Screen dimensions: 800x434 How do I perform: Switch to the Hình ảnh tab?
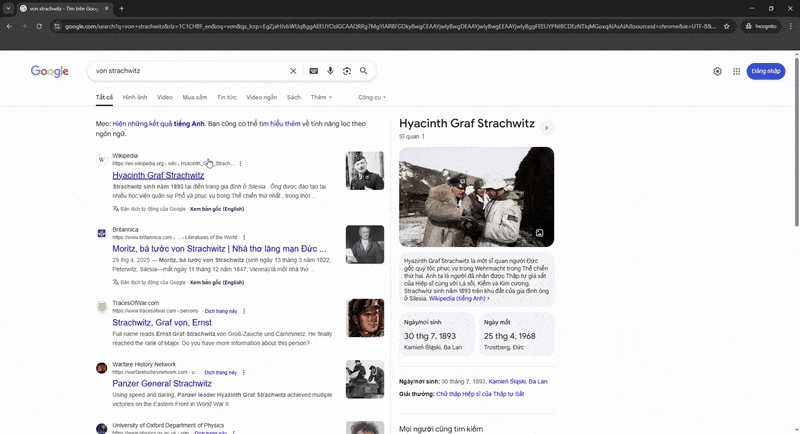(135, 97)
